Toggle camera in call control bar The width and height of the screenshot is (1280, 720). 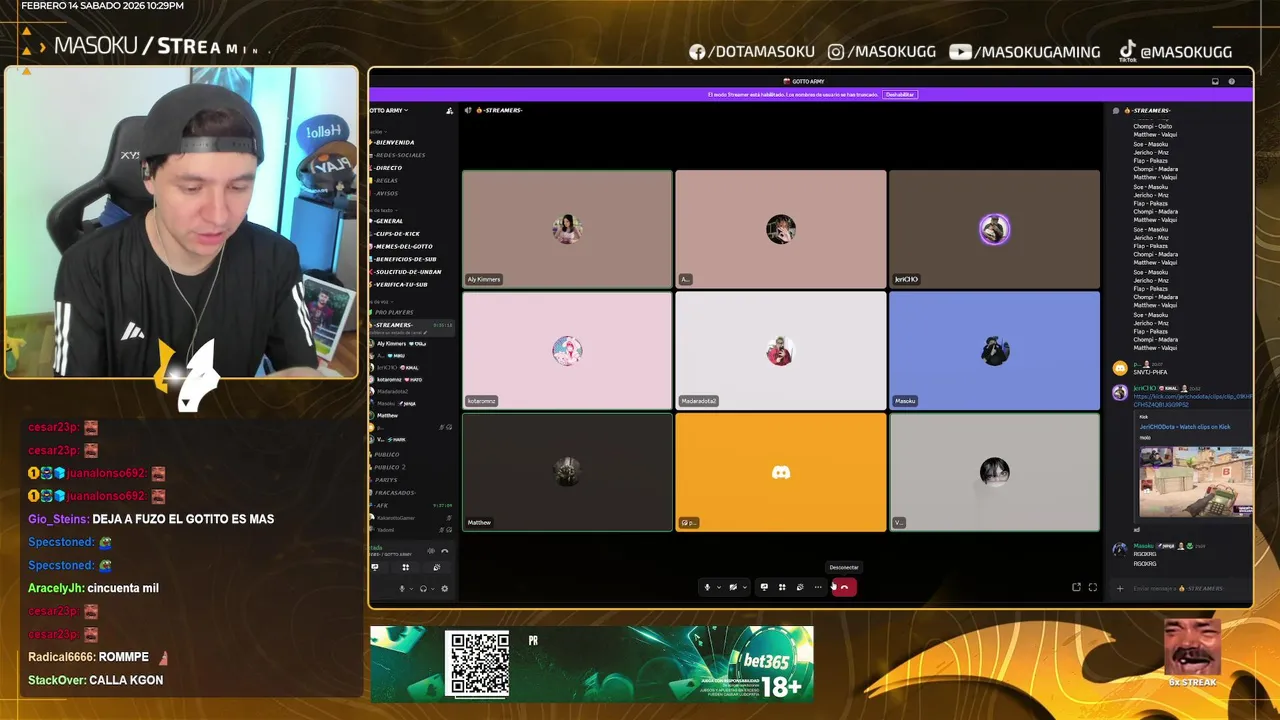pos(733,587)
